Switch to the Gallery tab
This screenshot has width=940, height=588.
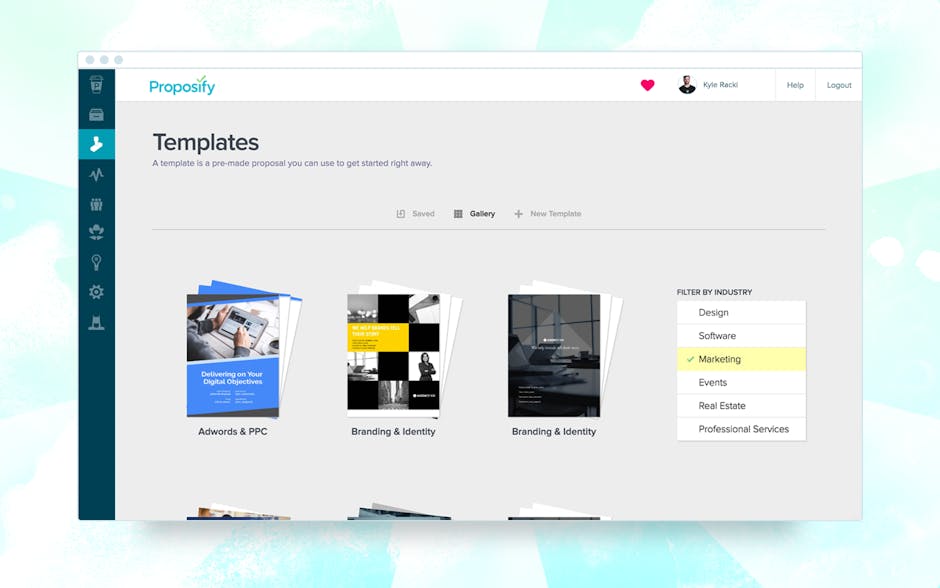point(473,213)
